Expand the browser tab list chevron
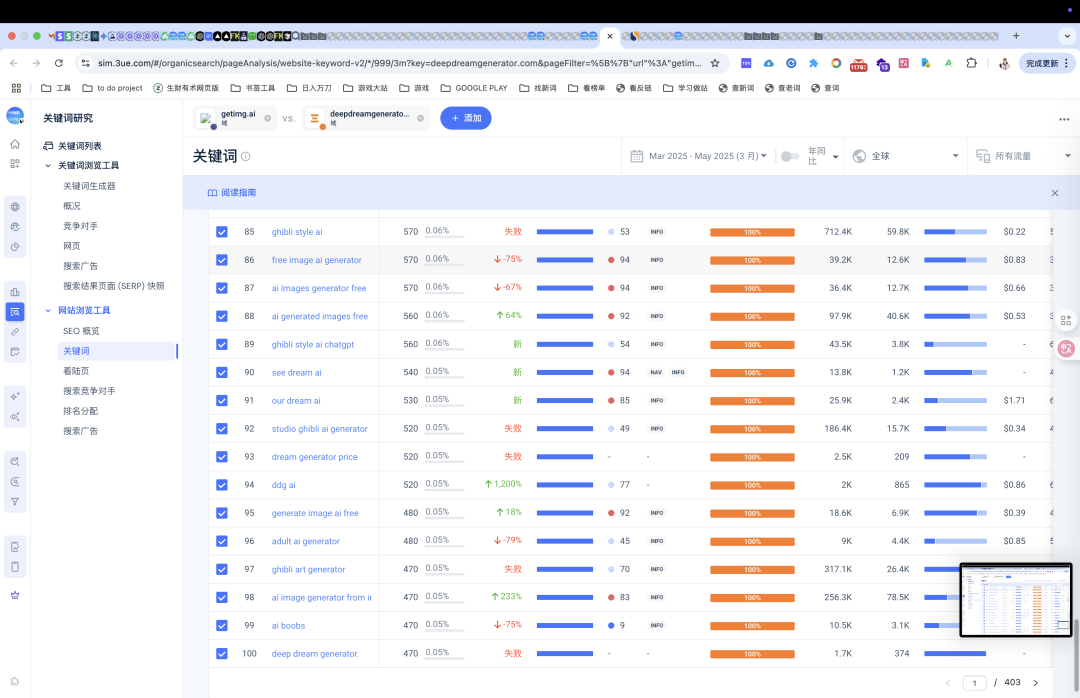1080x698 pixels. [1068, 36]
